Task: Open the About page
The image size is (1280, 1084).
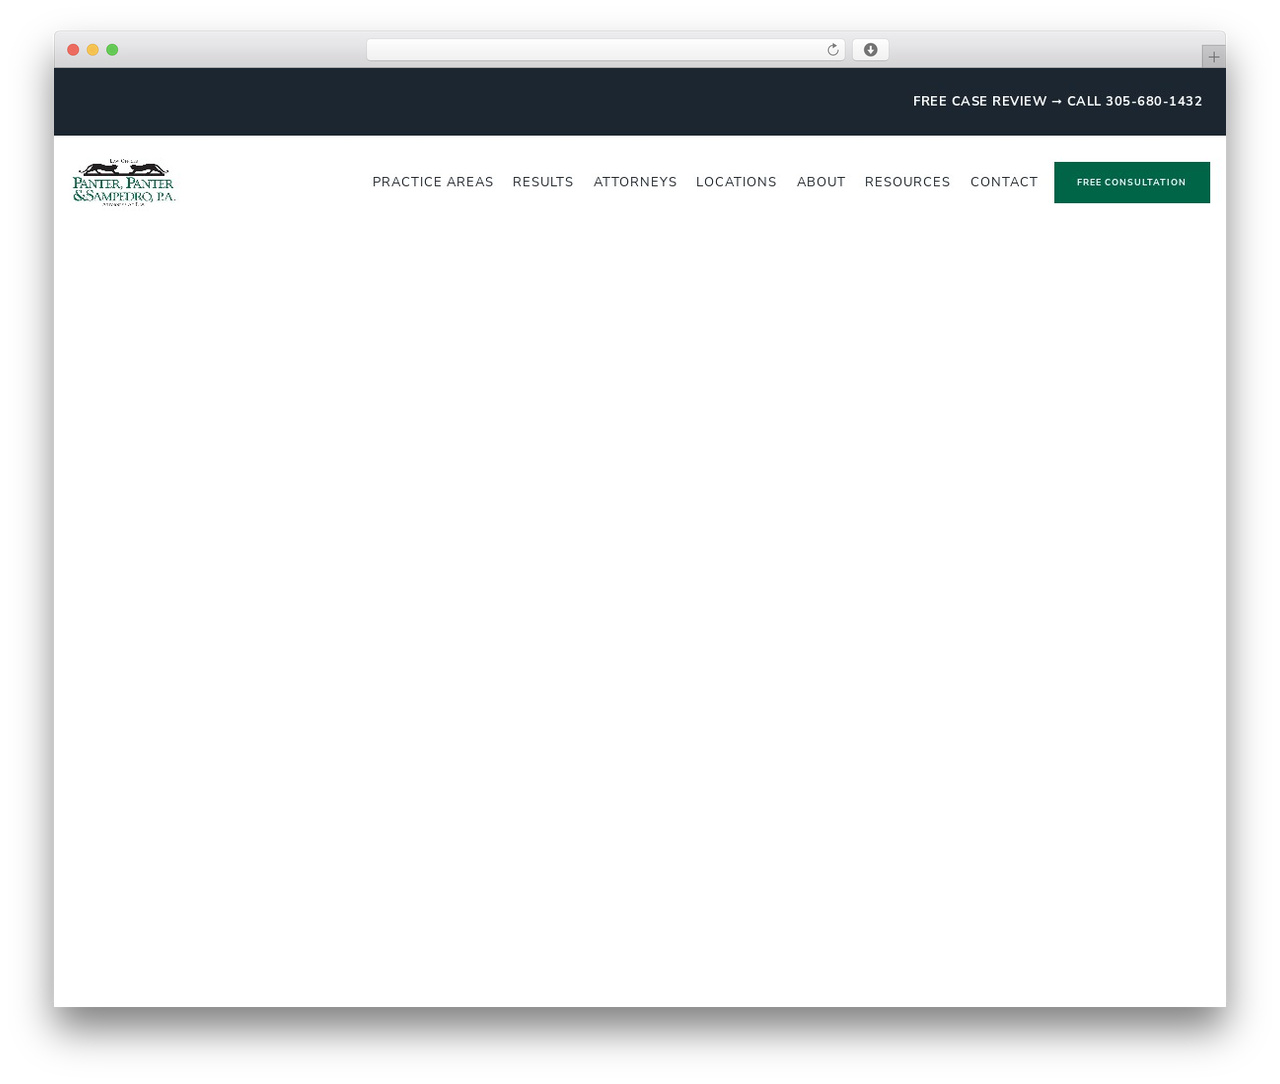Action: click(821, 182)
